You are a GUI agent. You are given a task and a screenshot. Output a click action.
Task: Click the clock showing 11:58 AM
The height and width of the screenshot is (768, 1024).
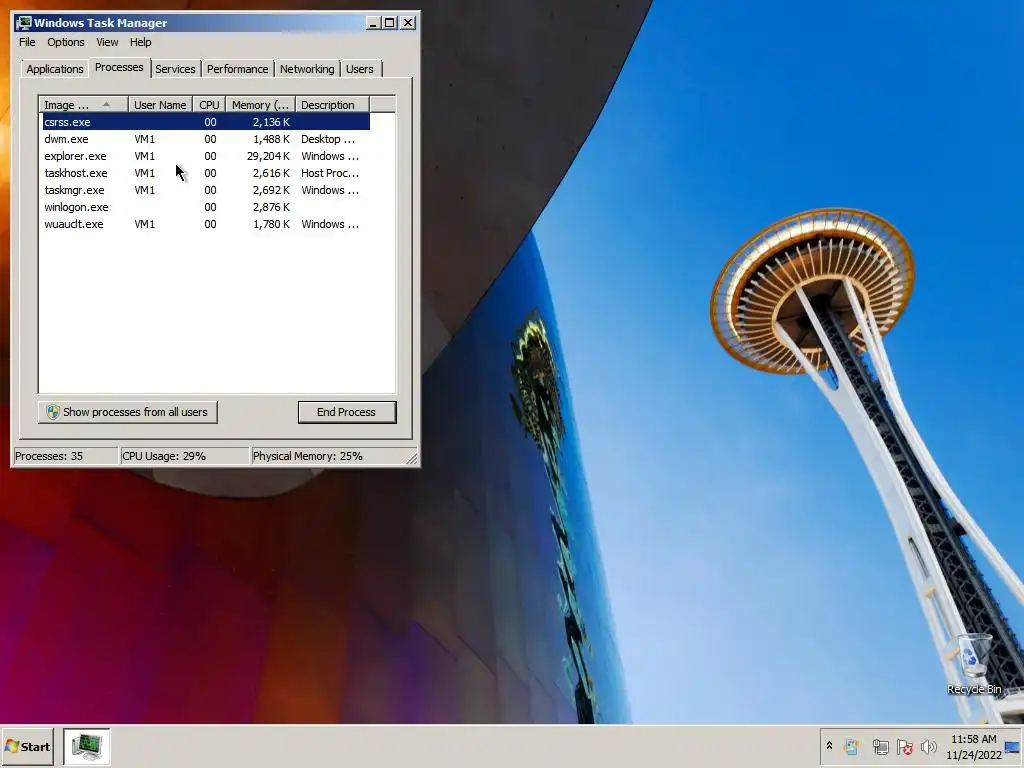point(974,746)
